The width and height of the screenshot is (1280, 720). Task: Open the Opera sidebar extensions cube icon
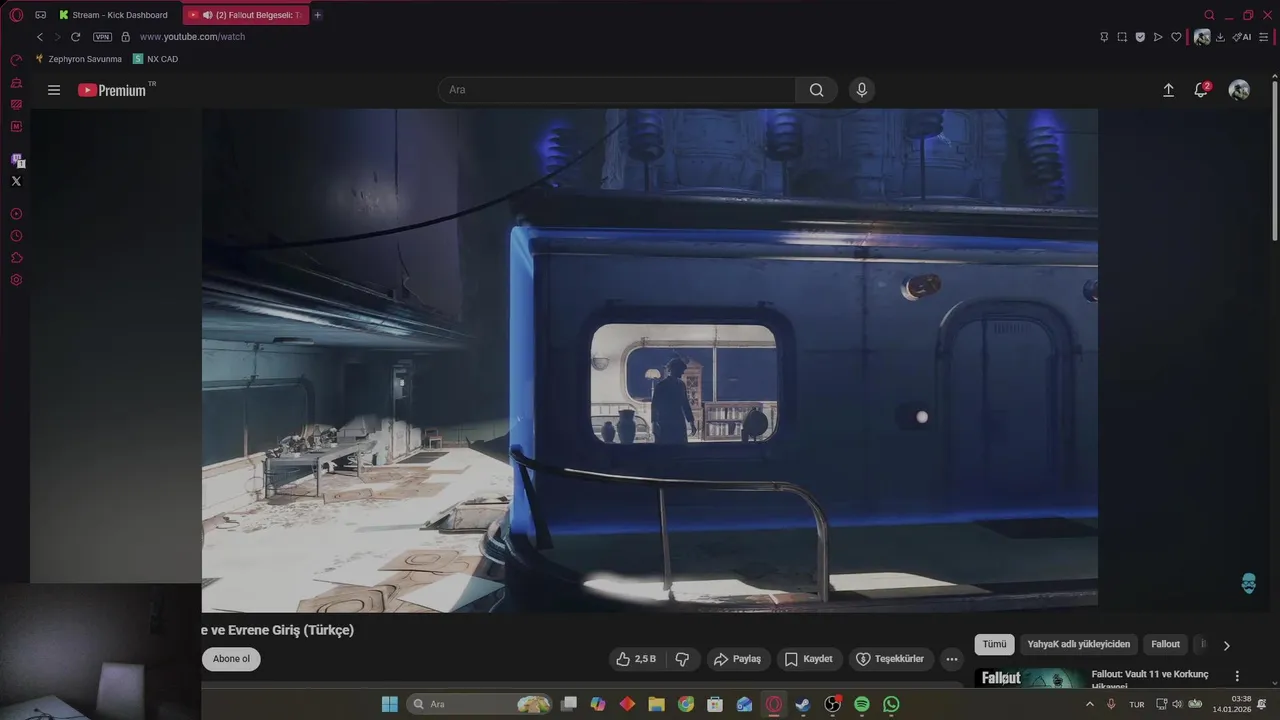[16, 258]
